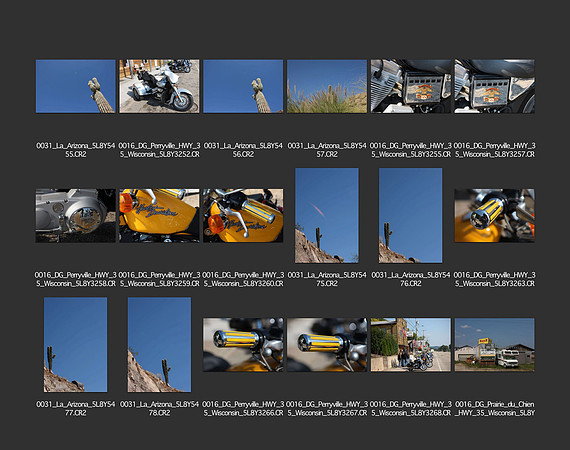Click the file name ending Wisconsin_SL8Y3257.CR
570x450 pixels.
(494, 150)
